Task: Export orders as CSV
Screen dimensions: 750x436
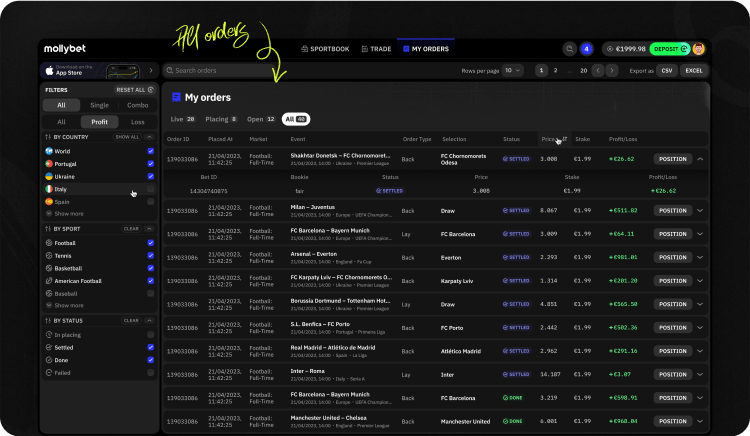Action: (x=667, y=71)
